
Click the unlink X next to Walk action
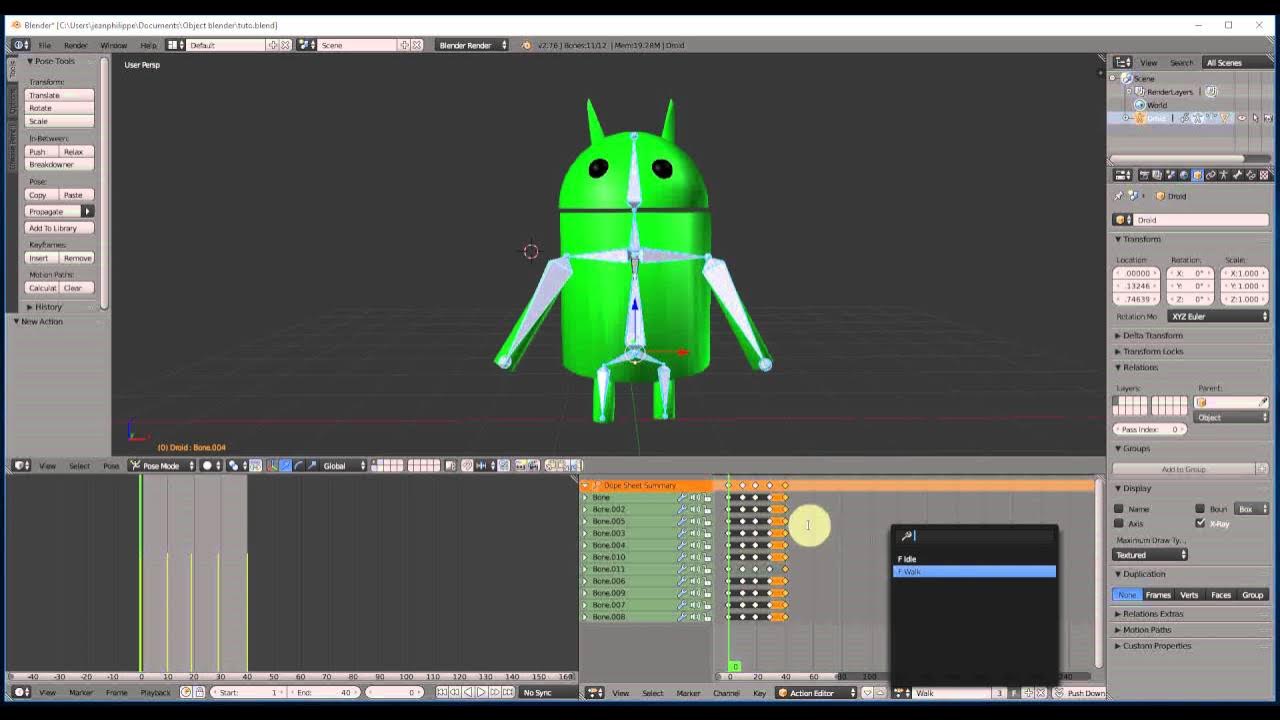click(1041, 692)
